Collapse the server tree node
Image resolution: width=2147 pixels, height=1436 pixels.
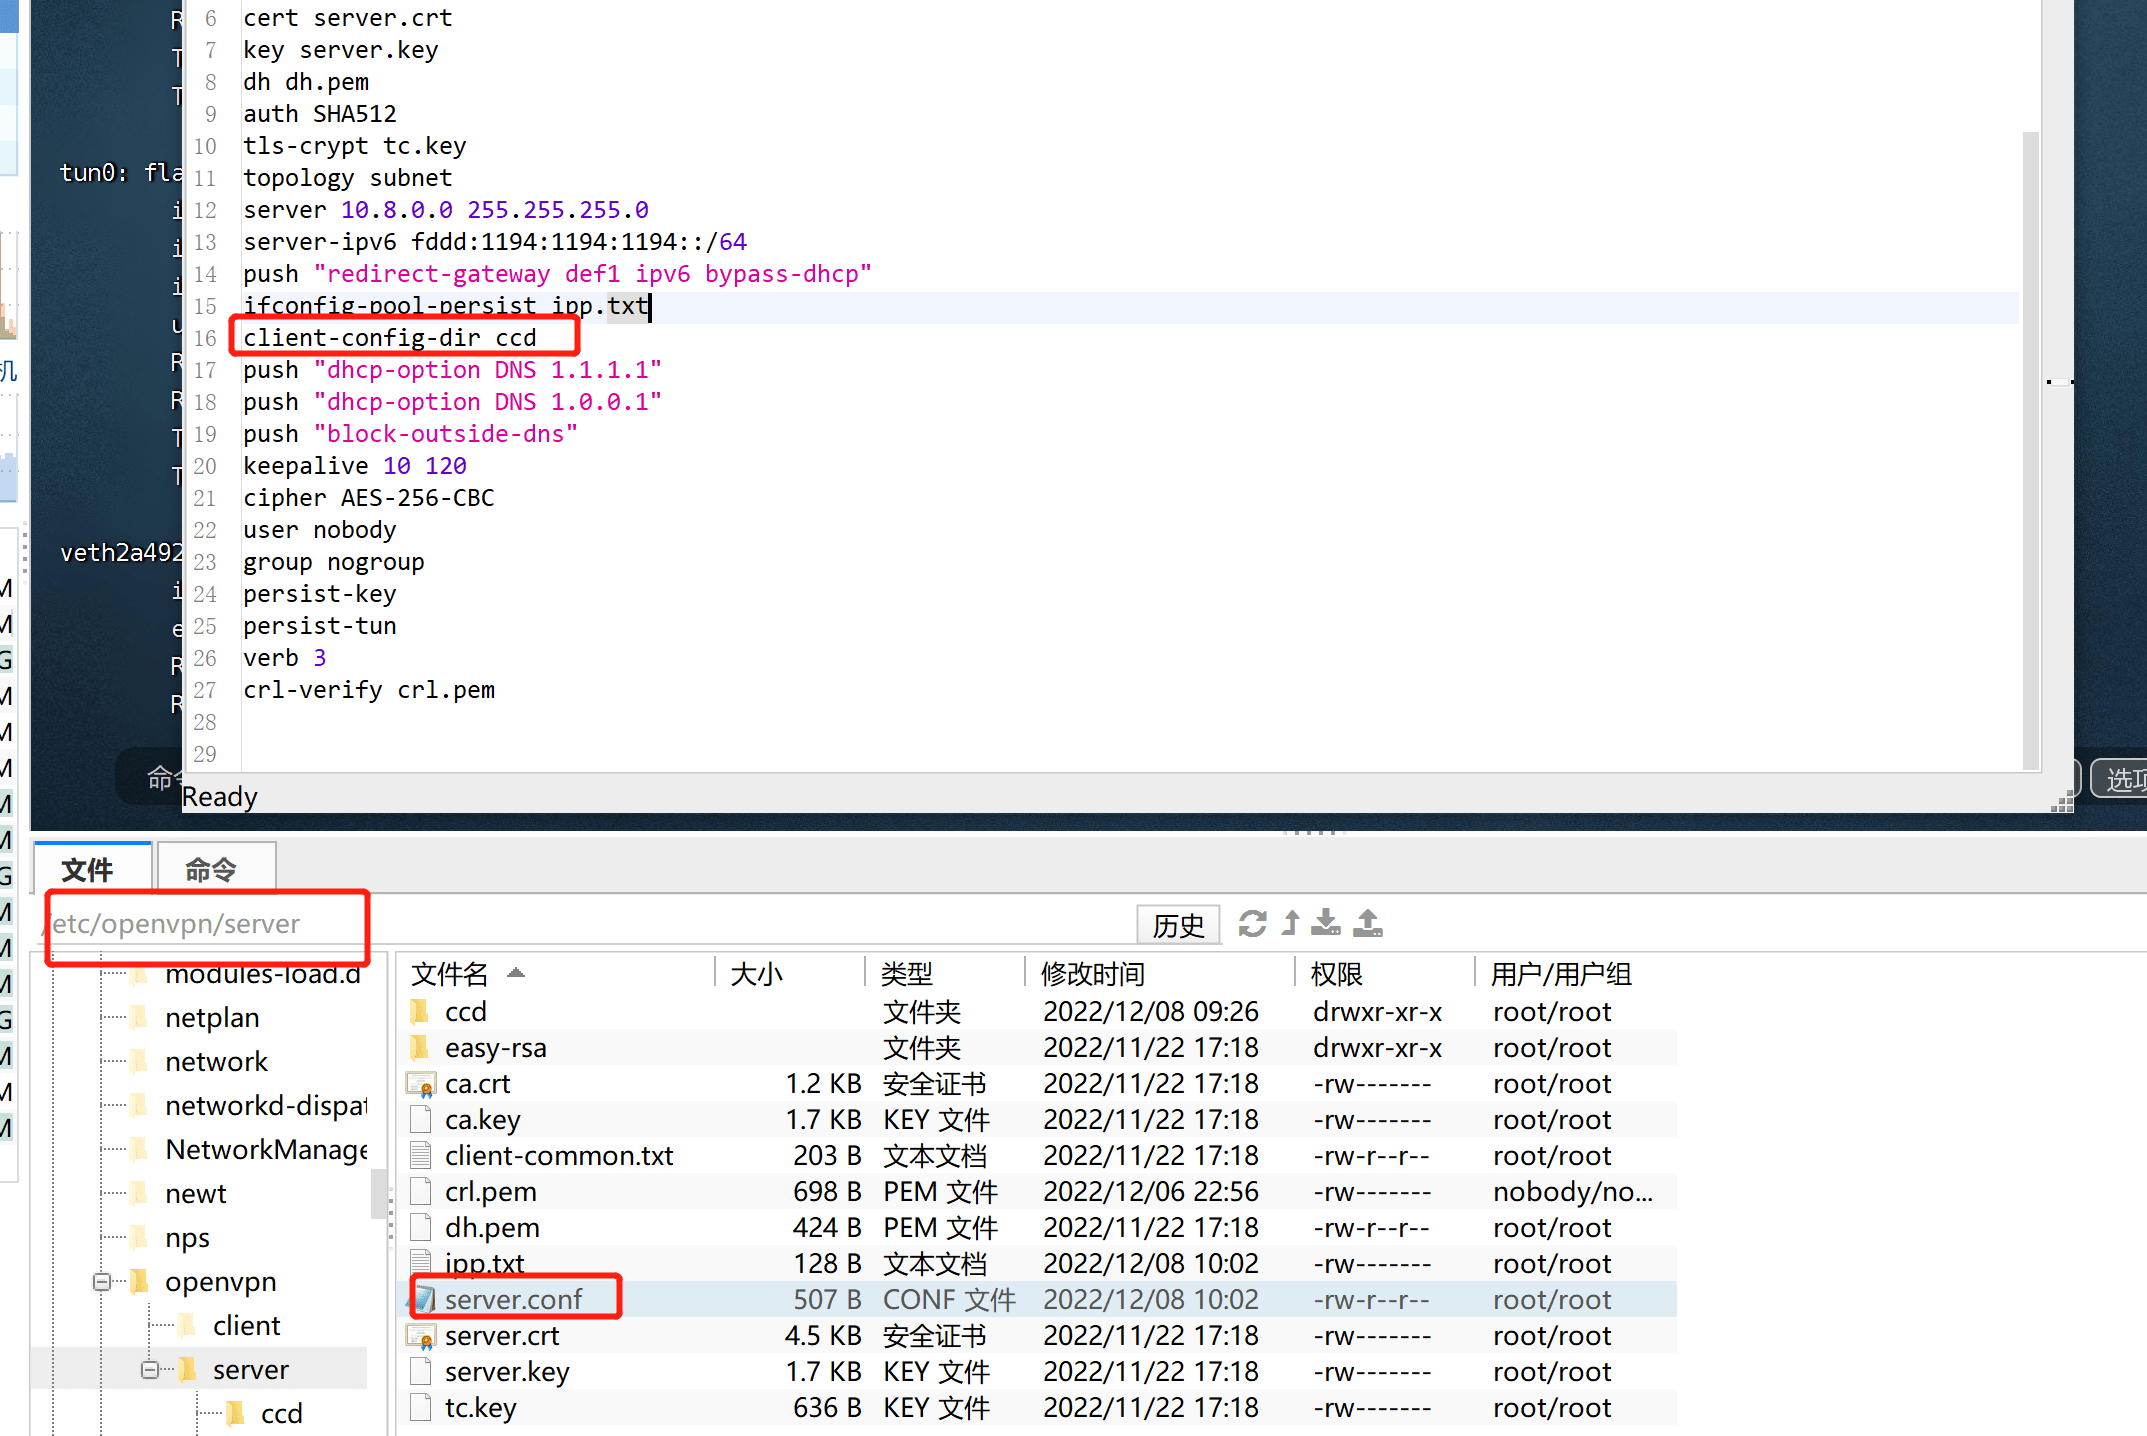point(150,1370)
